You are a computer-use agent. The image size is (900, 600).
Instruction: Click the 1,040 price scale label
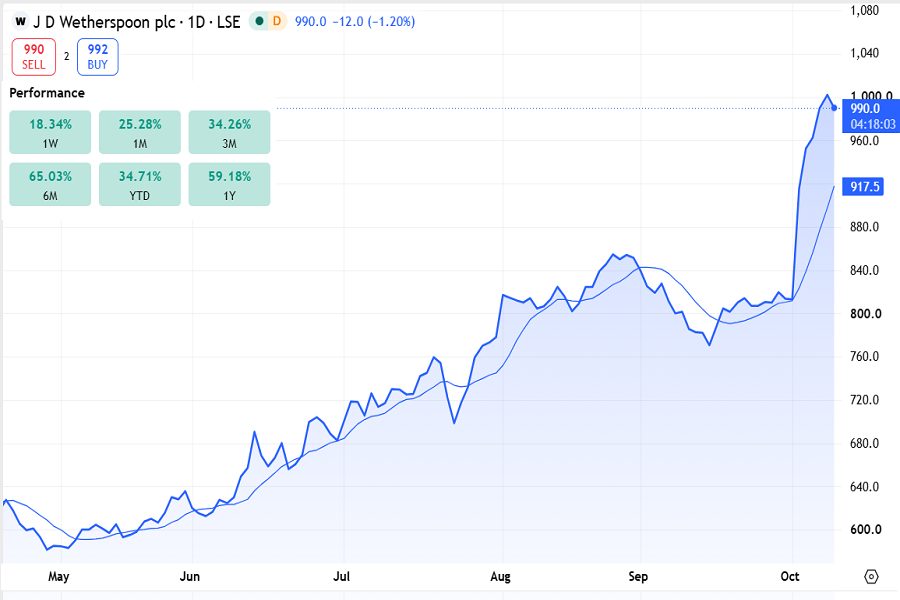click(864, 53)
